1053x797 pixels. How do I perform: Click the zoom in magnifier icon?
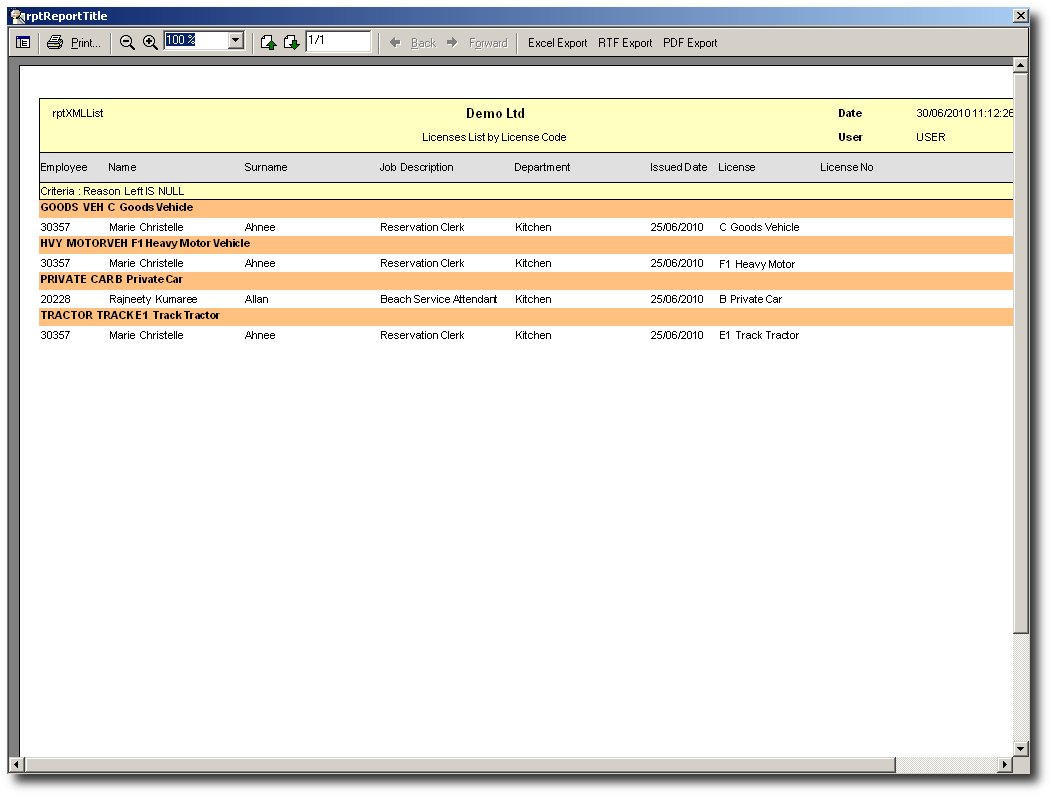150,43
